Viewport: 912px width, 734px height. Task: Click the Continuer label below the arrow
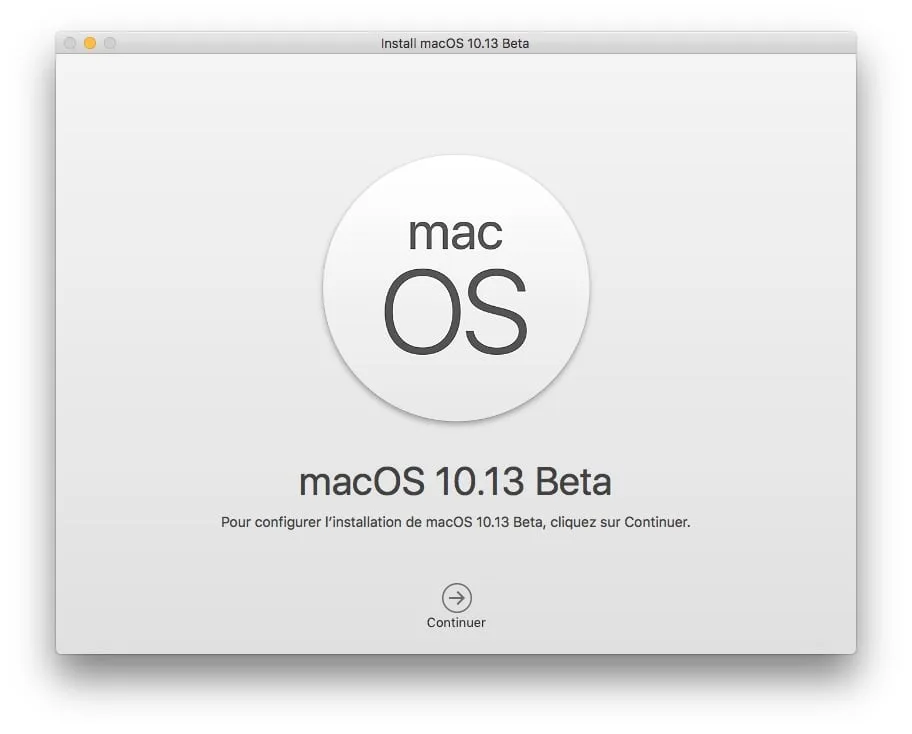pos(456,622)
